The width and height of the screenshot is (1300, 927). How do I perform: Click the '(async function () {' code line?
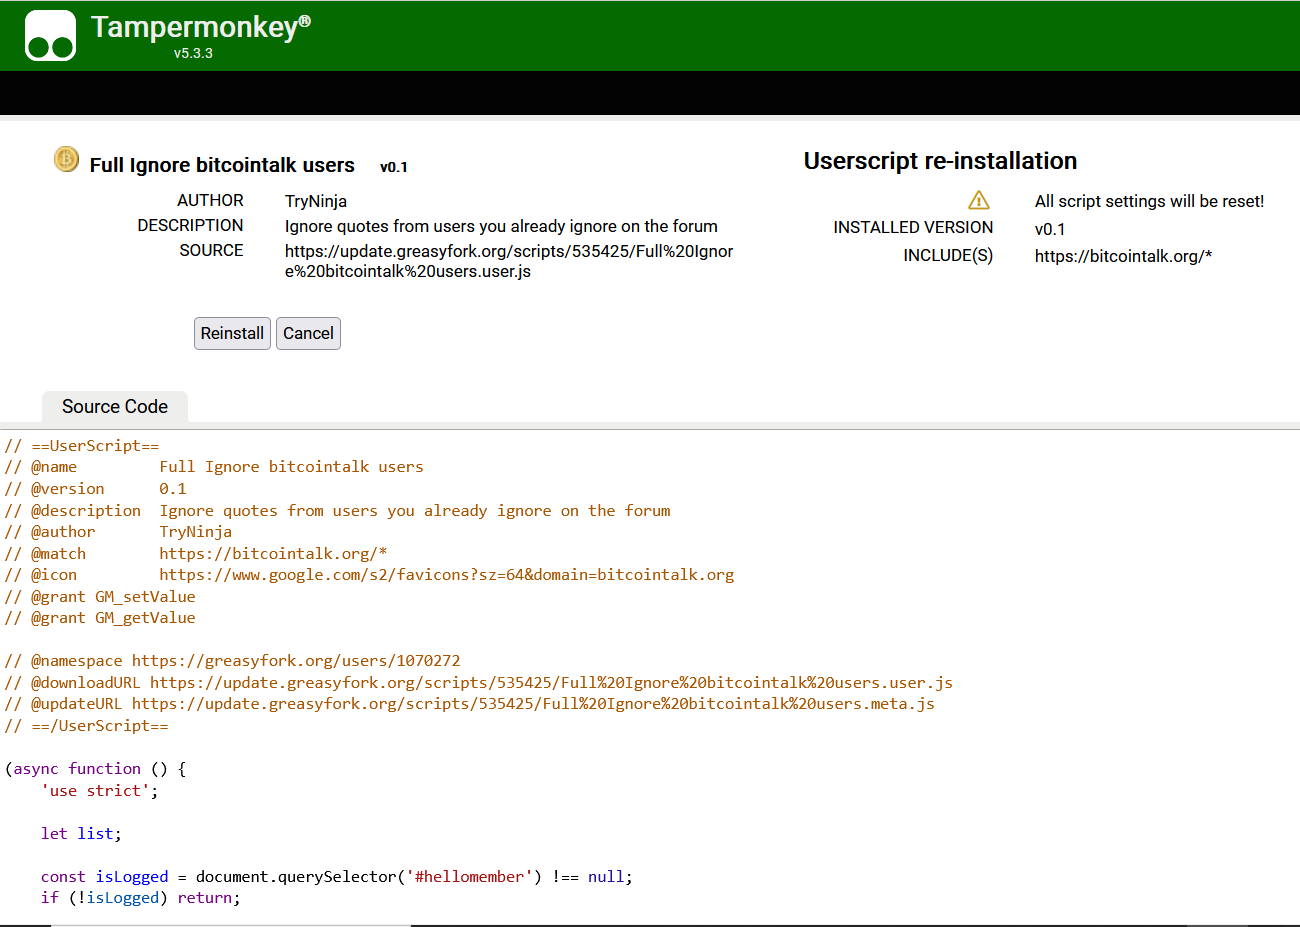coord(95,769)
